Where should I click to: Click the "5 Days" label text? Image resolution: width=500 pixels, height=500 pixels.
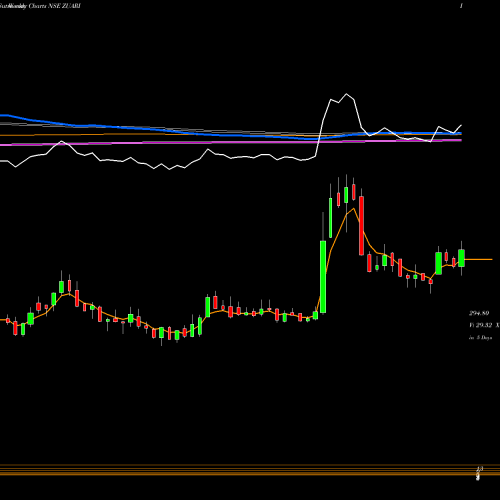(484, 338)
